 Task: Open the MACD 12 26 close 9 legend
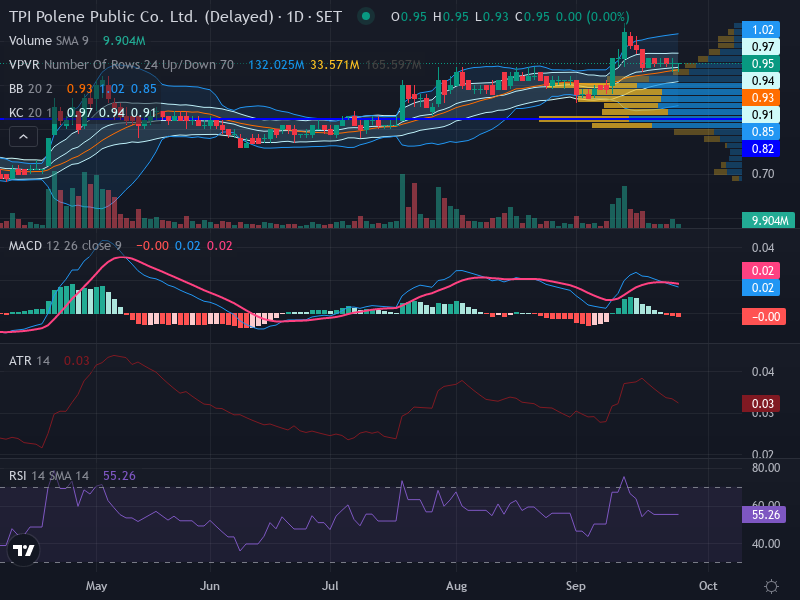pos(65,246)
